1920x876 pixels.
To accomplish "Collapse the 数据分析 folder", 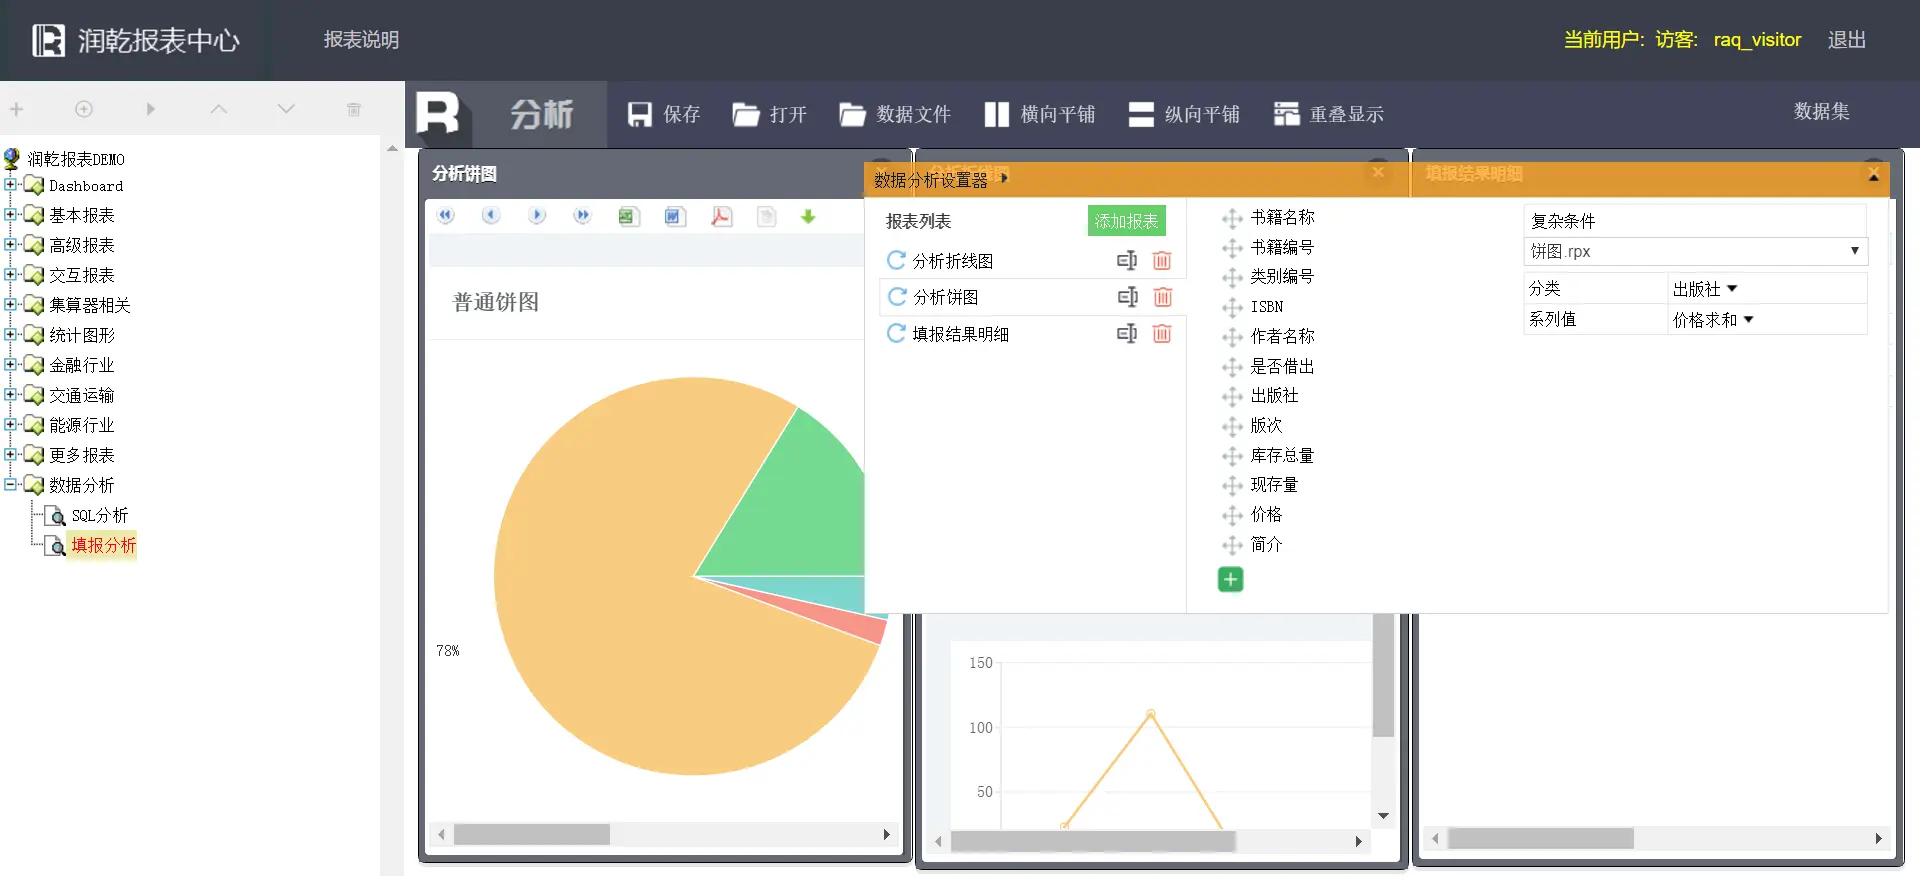I will [10, 484].
